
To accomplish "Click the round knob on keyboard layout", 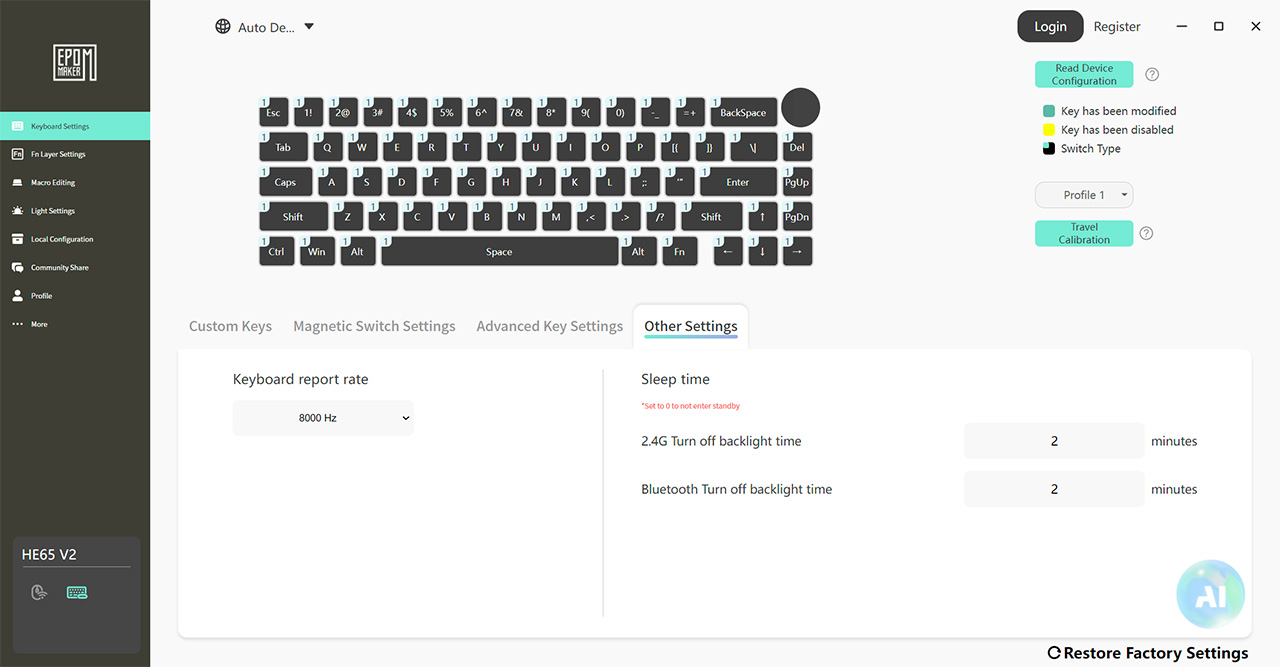I will (800, 108).
